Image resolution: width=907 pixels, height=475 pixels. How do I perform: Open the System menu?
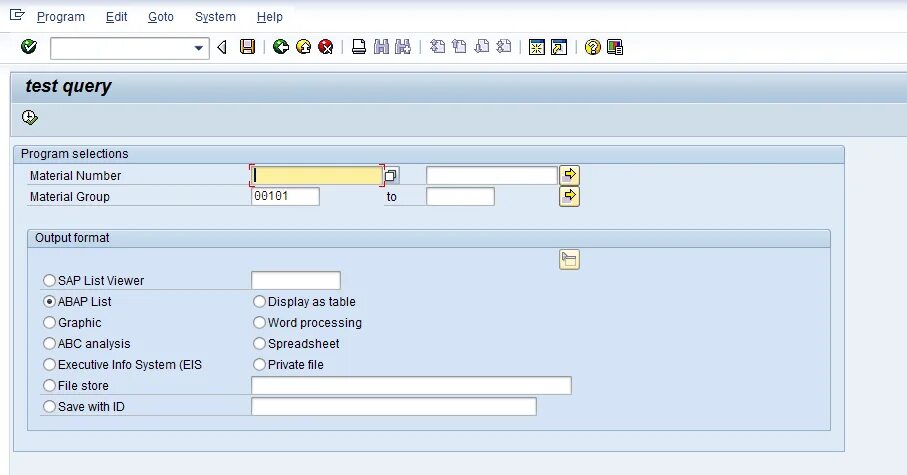pos(215,17)
